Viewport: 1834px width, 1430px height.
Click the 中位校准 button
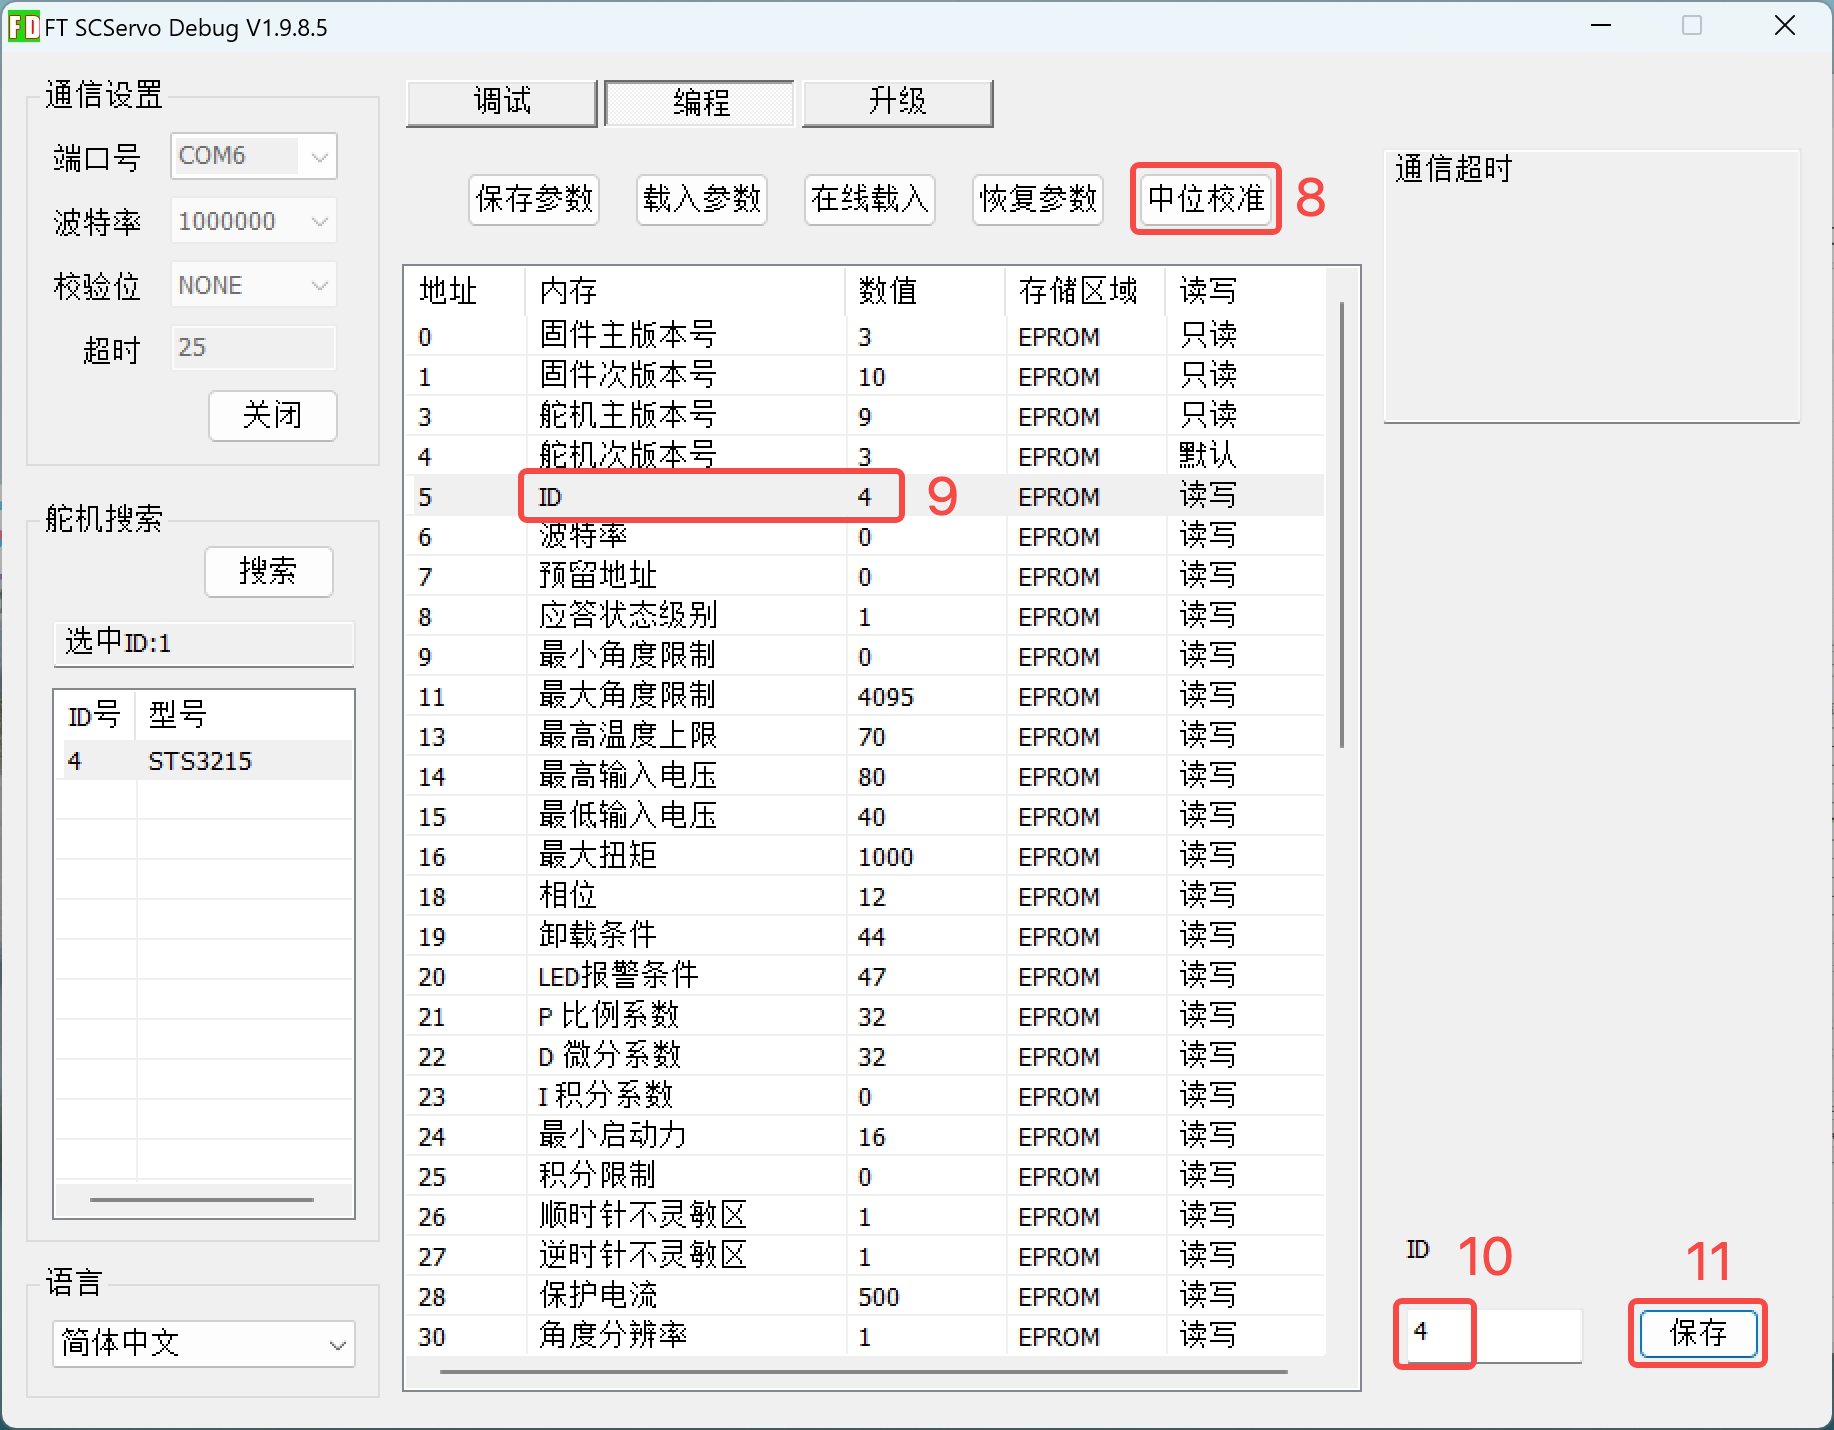1206,200
